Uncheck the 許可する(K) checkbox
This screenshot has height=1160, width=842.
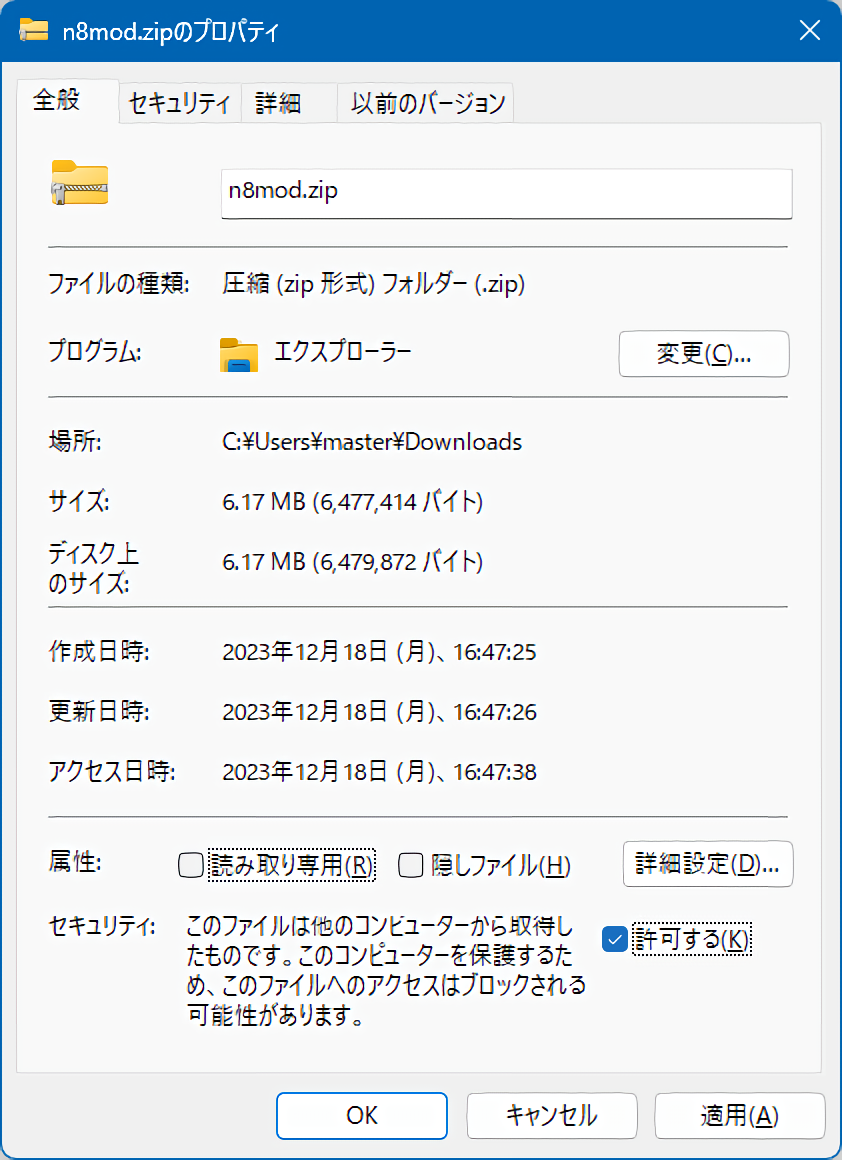[615, 939]
